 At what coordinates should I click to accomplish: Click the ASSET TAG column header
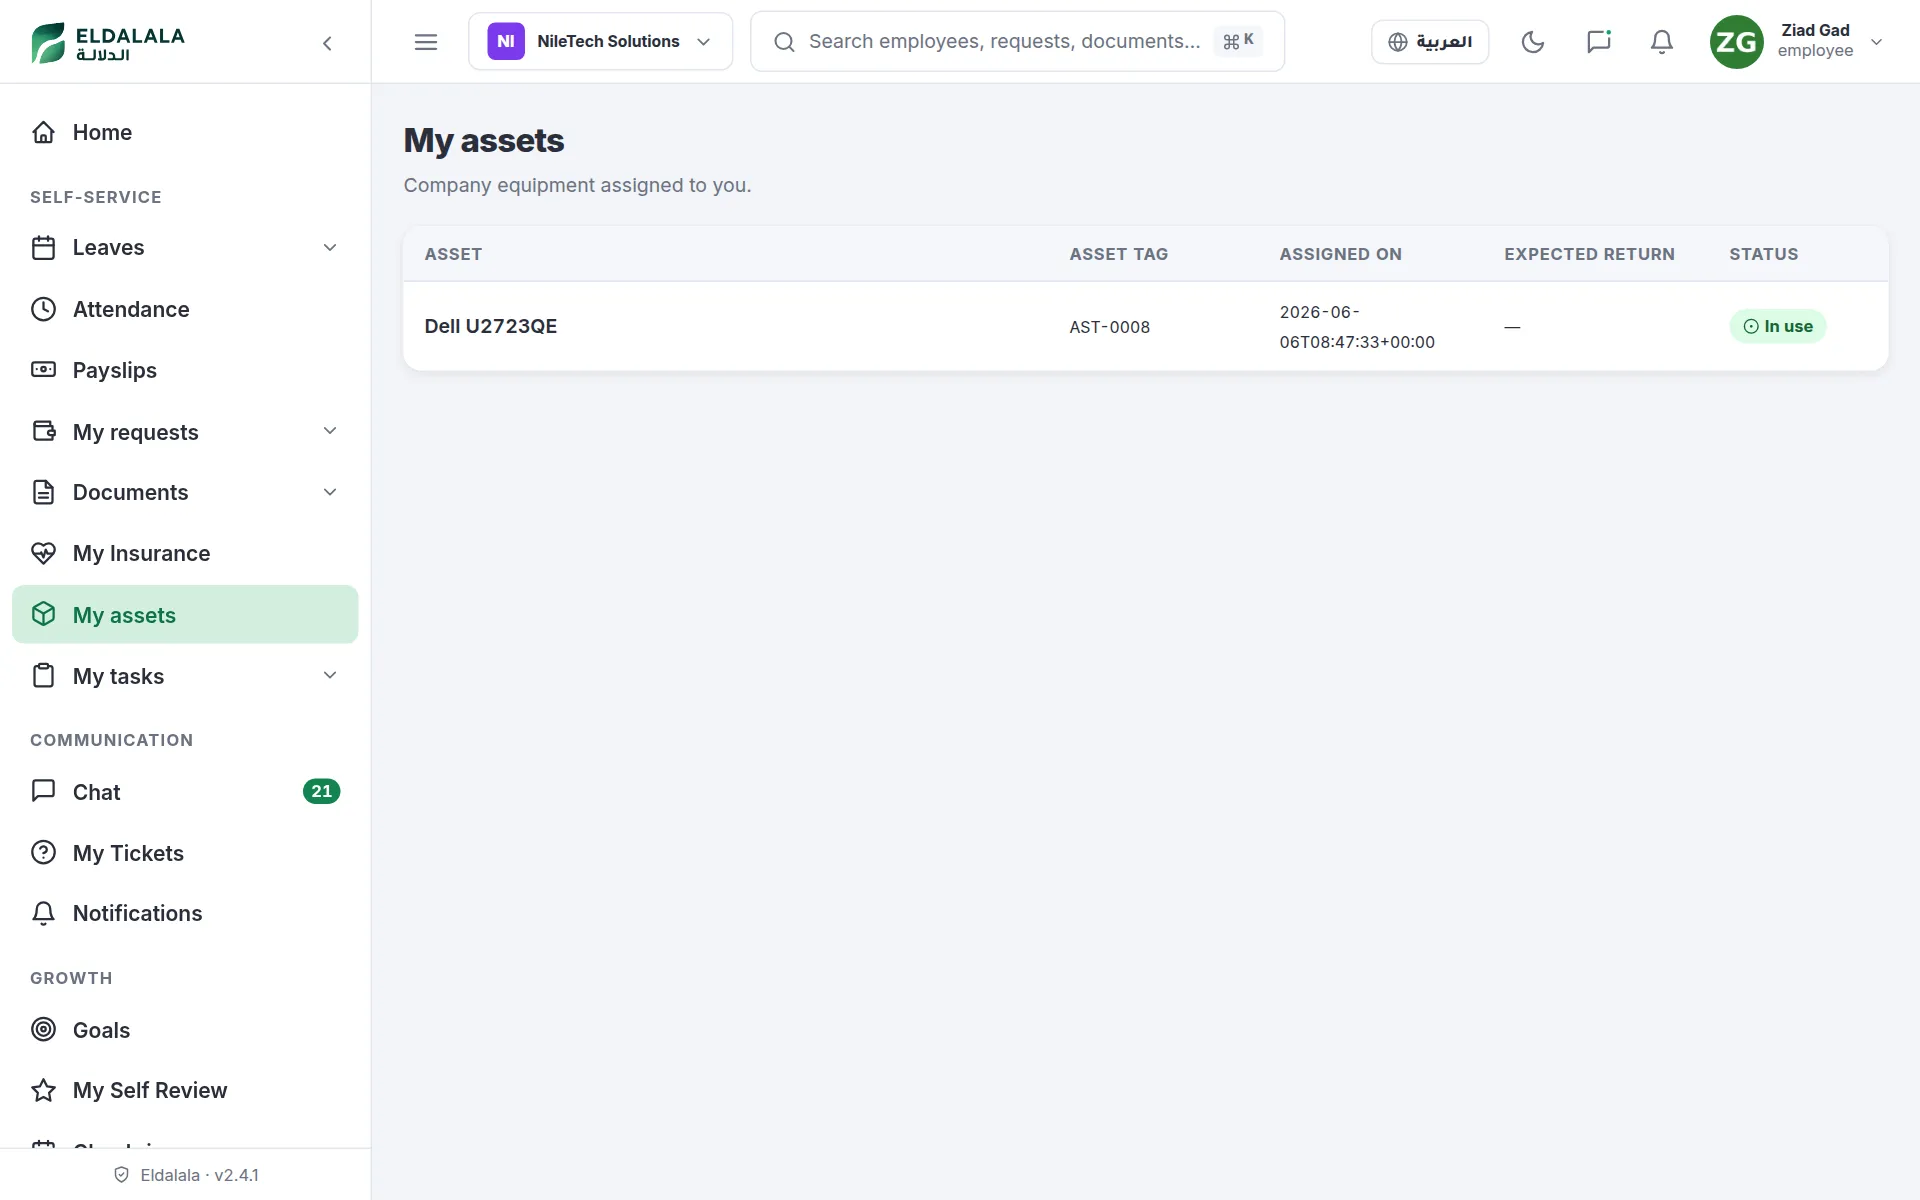coord(1118,254)
